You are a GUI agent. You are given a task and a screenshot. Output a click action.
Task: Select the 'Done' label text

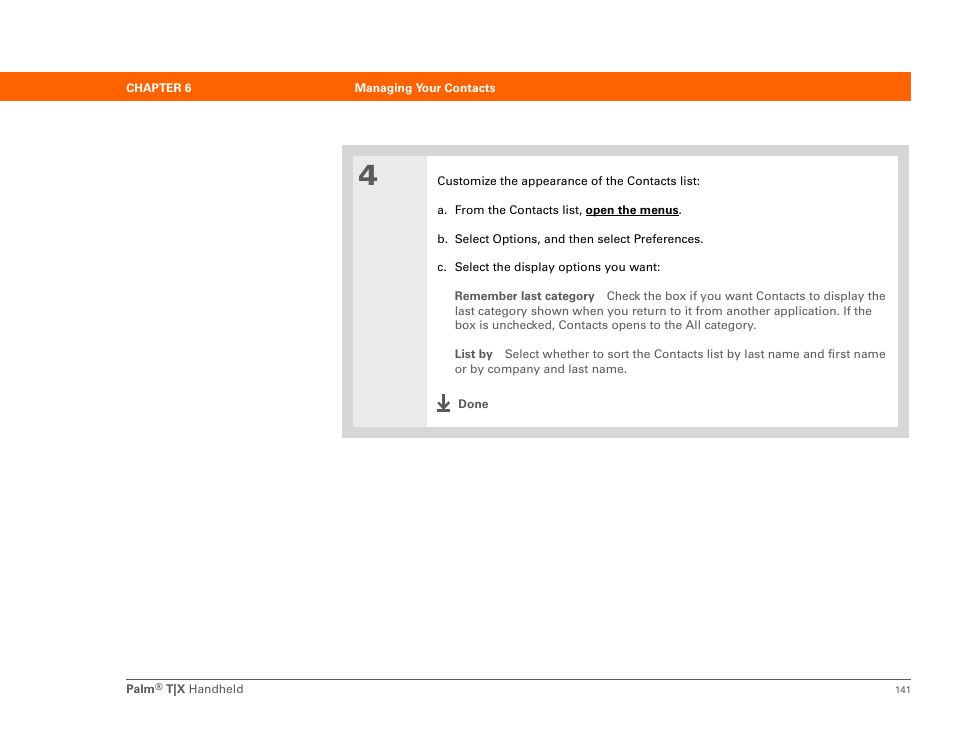pos(473,404)
